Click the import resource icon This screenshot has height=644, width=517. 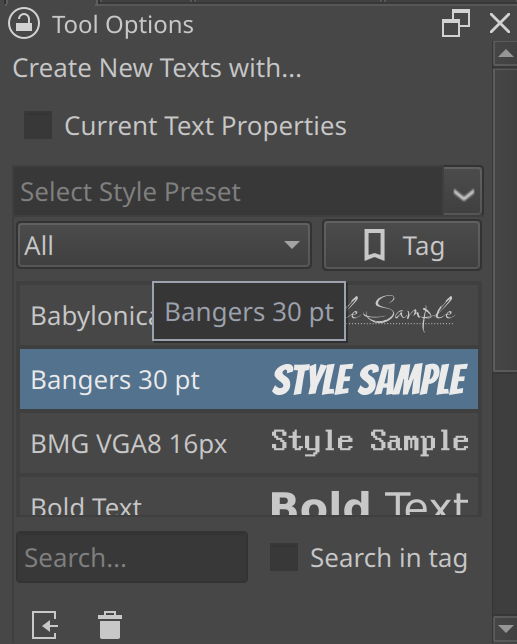tap(45, 625)
